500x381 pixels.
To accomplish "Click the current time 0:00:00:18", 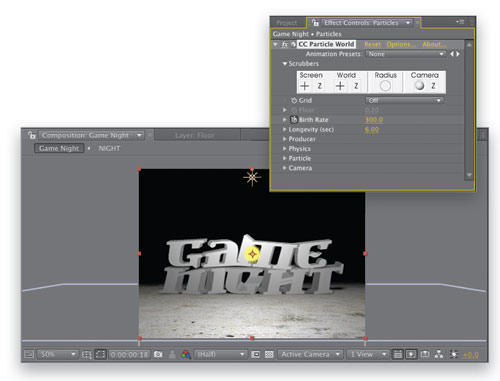I will 129,354.
